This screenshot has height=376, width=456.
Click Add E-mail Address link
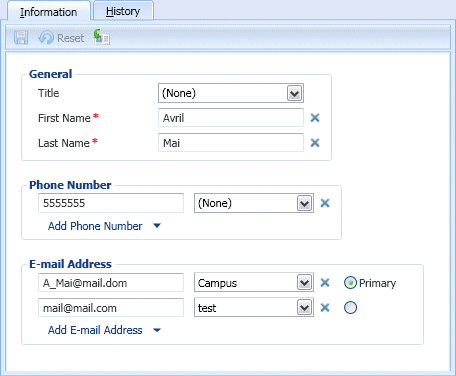[95, 330]
